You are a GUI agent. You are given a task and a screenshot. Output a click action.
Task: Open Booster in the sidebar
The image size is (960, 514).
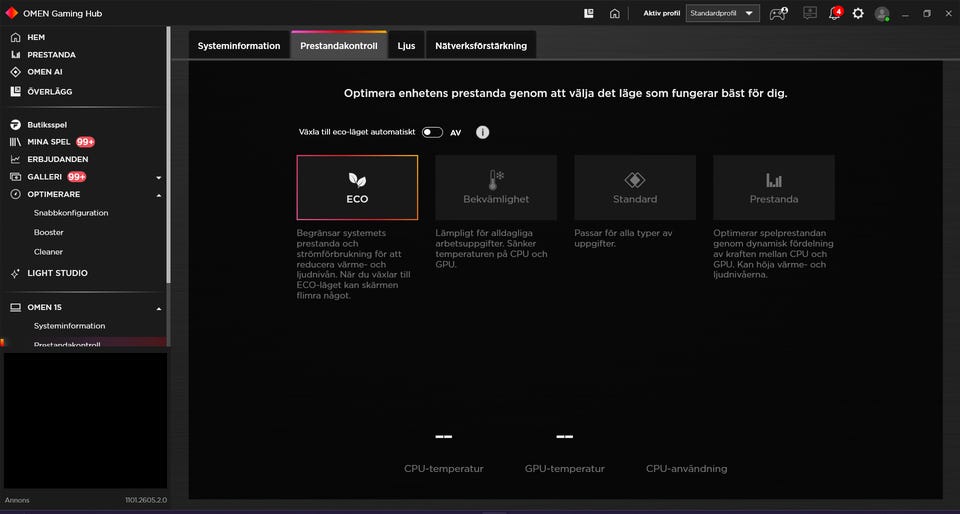[x=48, y=233]
